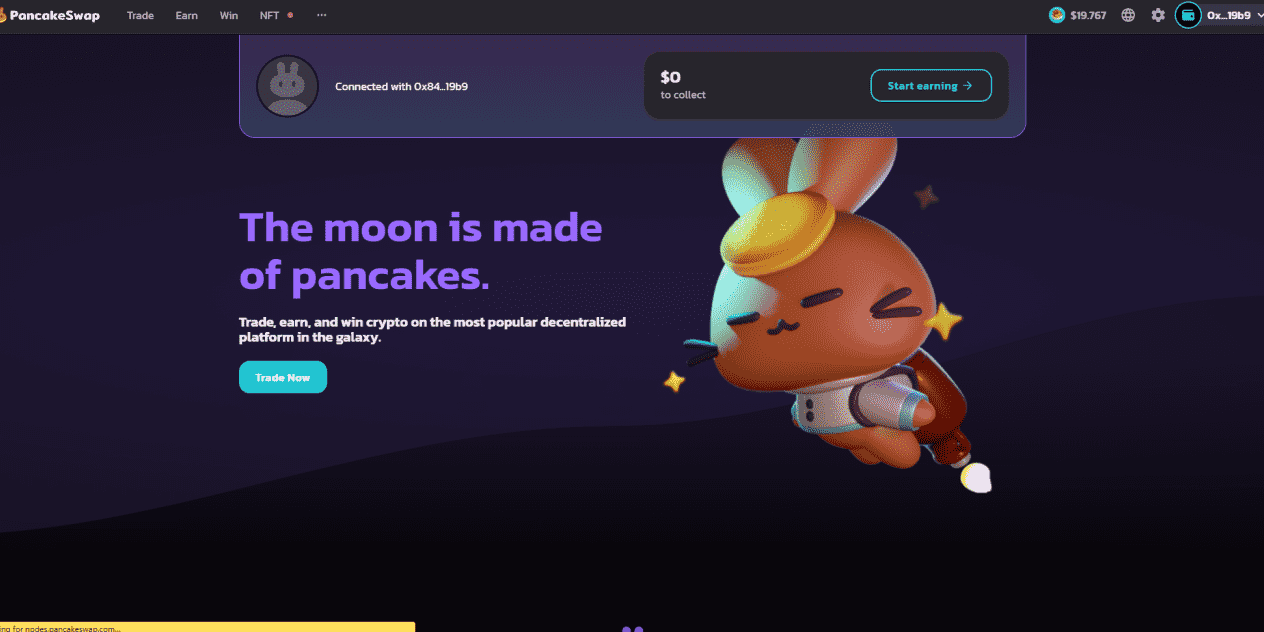Open the settings gear
1264x632 pixels.
click(x=1158, y=15)
